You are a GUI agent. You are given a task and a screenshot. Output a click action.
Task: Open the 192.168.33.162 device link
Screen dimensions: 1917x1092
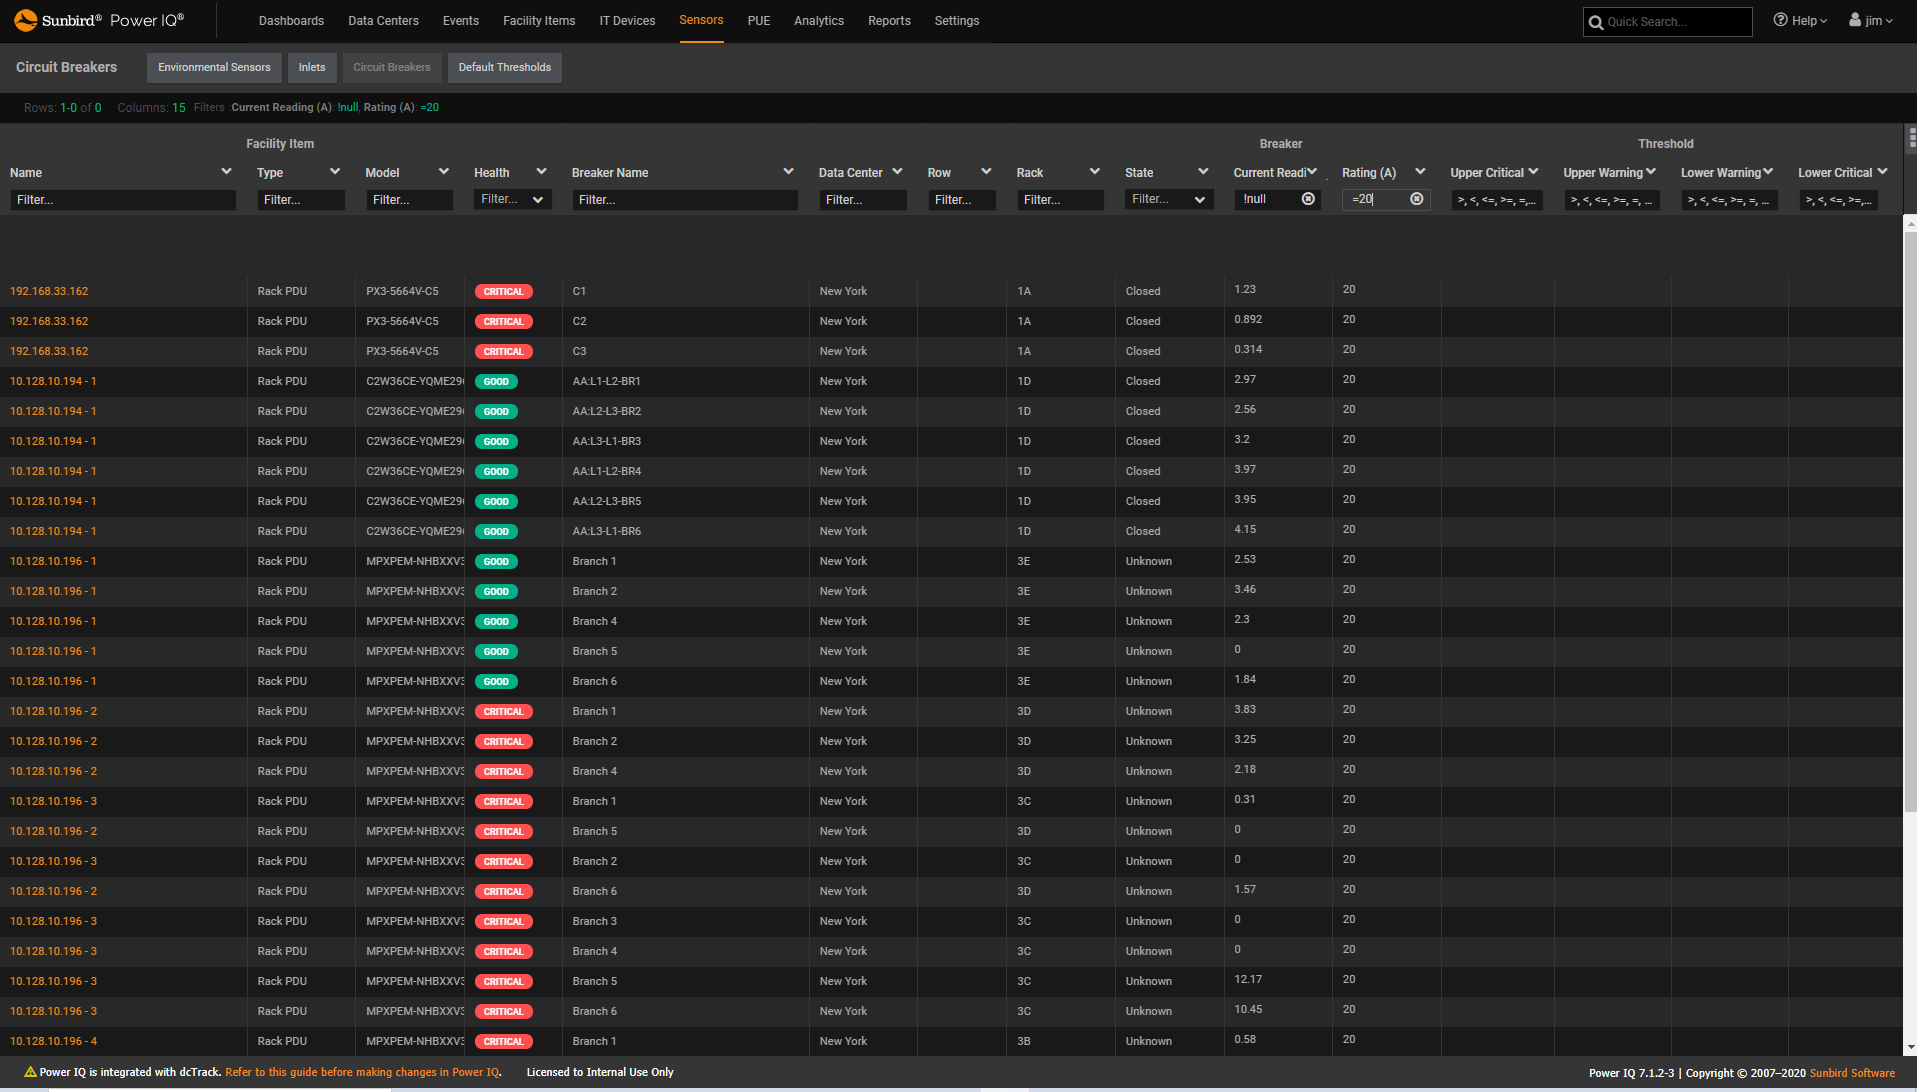[x=49, y=291]
